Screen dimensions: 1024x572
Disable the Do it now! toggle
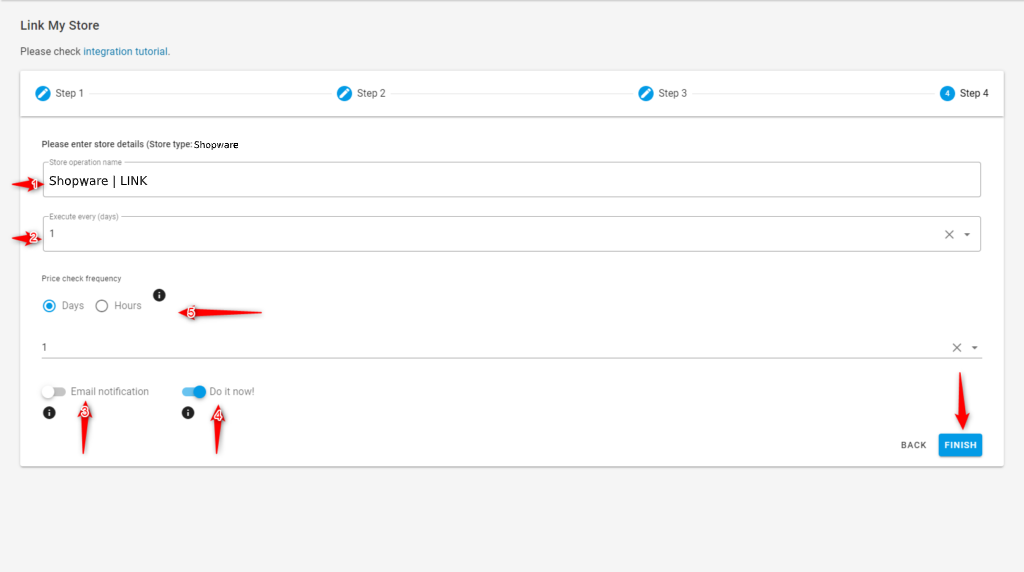pos(194,392)
